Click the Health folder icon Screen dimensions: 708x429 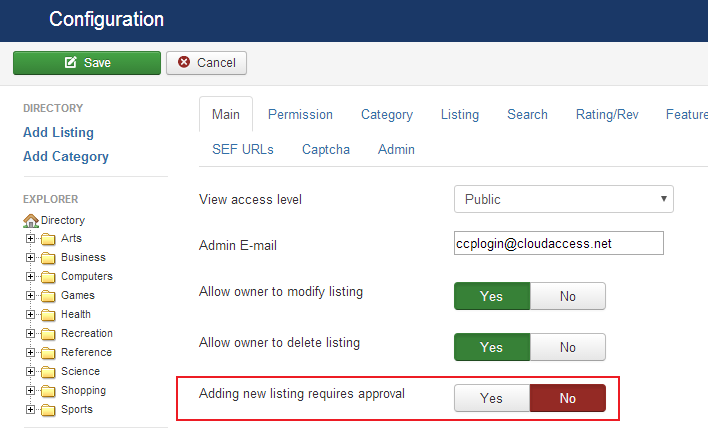tap(48, 315)
